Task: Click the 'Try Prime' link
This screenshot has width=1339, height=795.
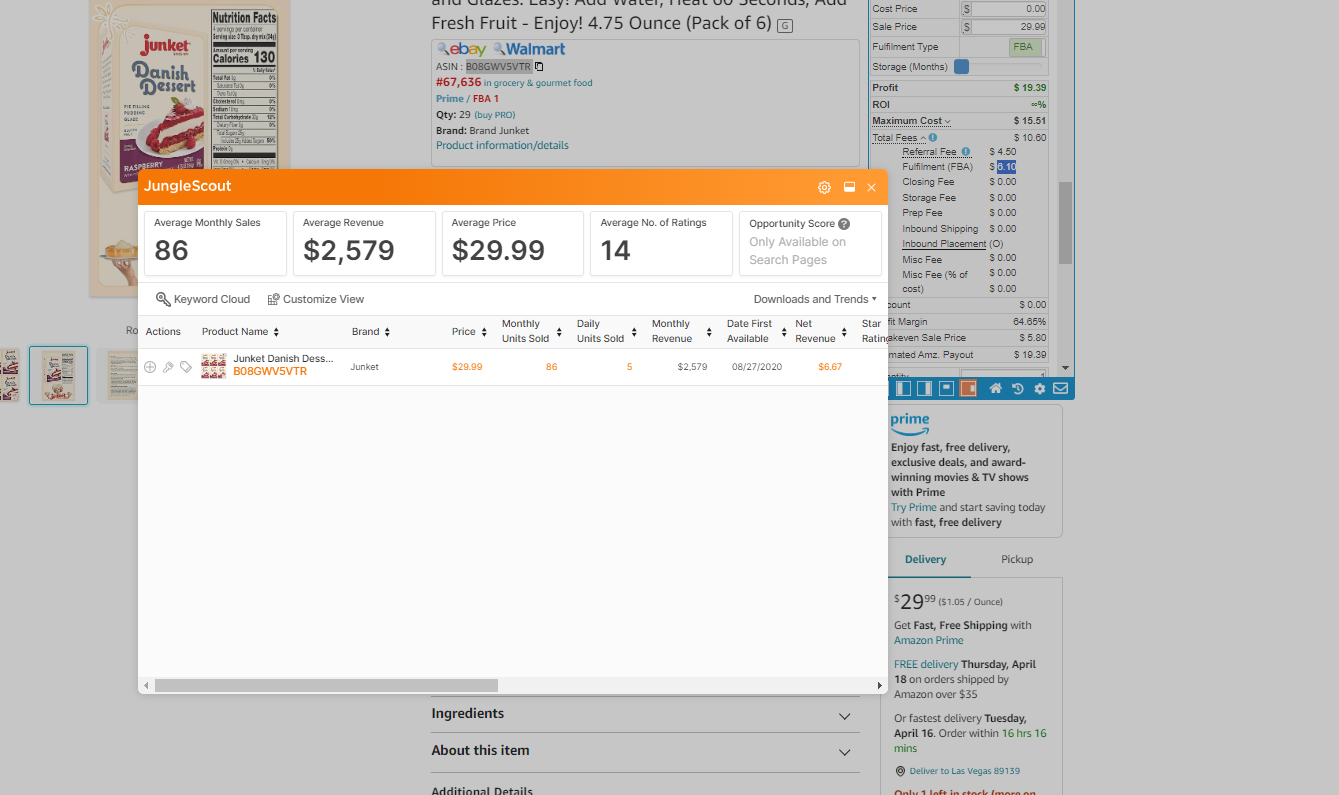Action: (913, 507)
